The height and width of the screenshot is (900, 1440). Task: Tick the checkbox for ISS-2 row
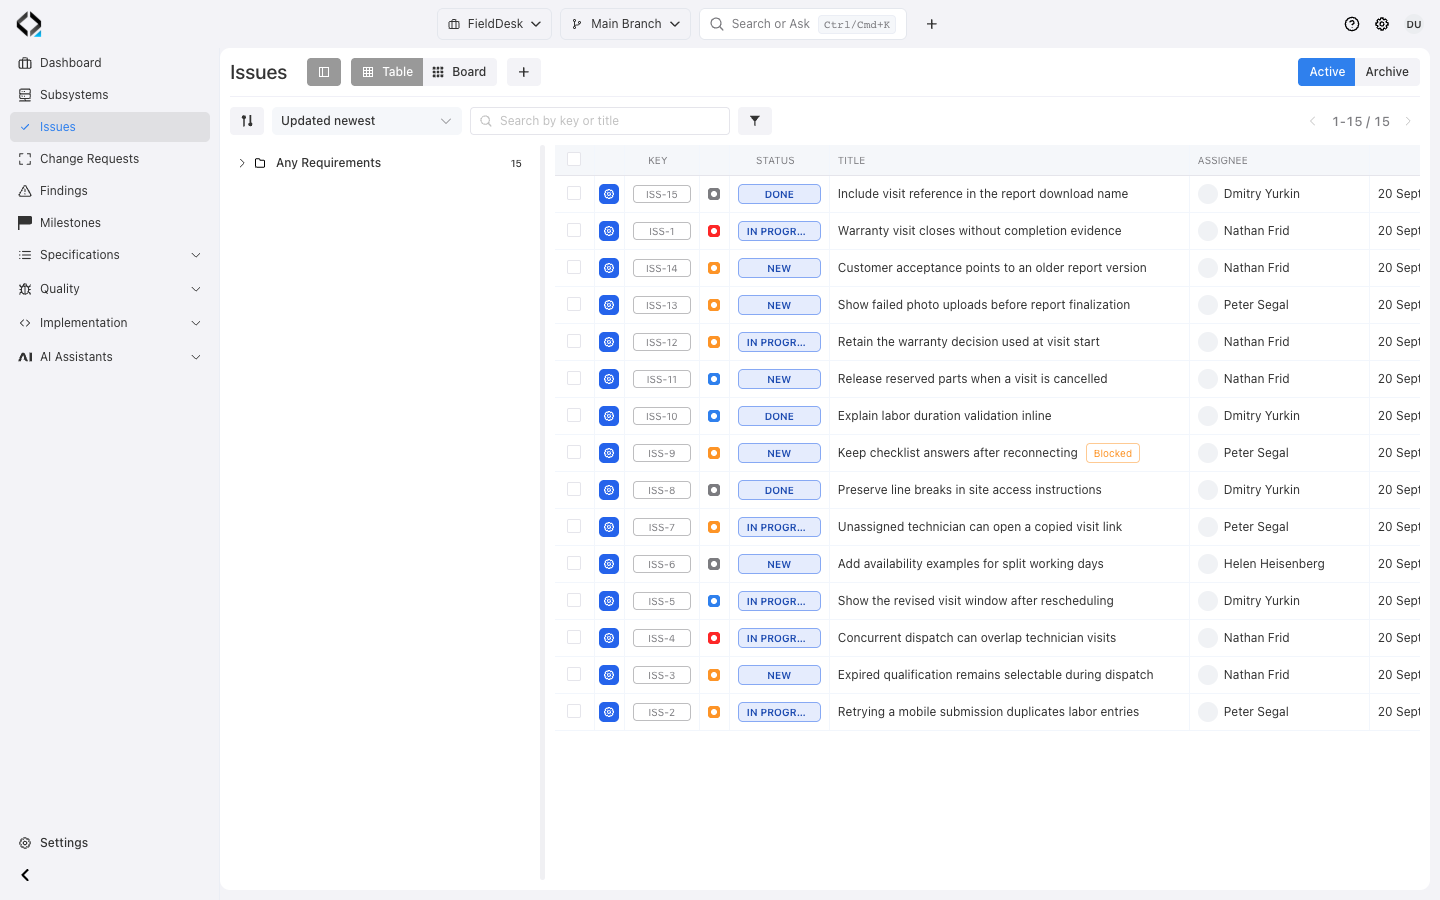tap(574, 711)
